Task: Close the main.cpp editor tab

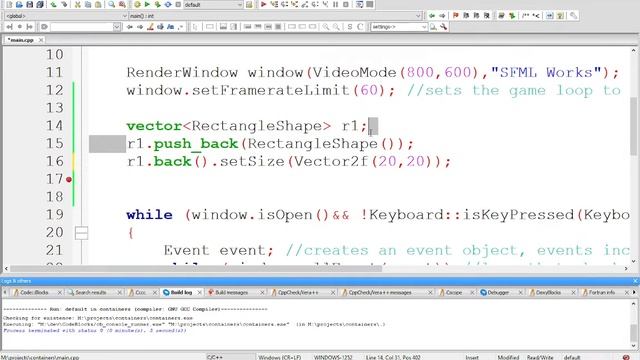Action: [x=41, y=40]
